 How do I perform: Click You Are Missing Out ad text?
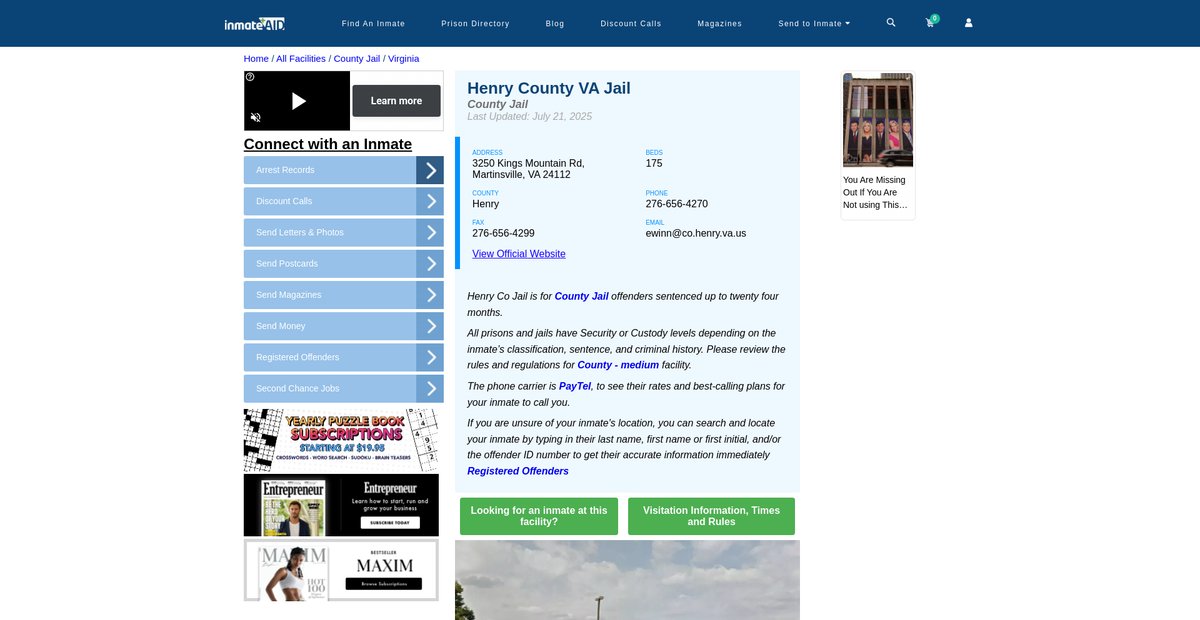(x=876, y=193)
